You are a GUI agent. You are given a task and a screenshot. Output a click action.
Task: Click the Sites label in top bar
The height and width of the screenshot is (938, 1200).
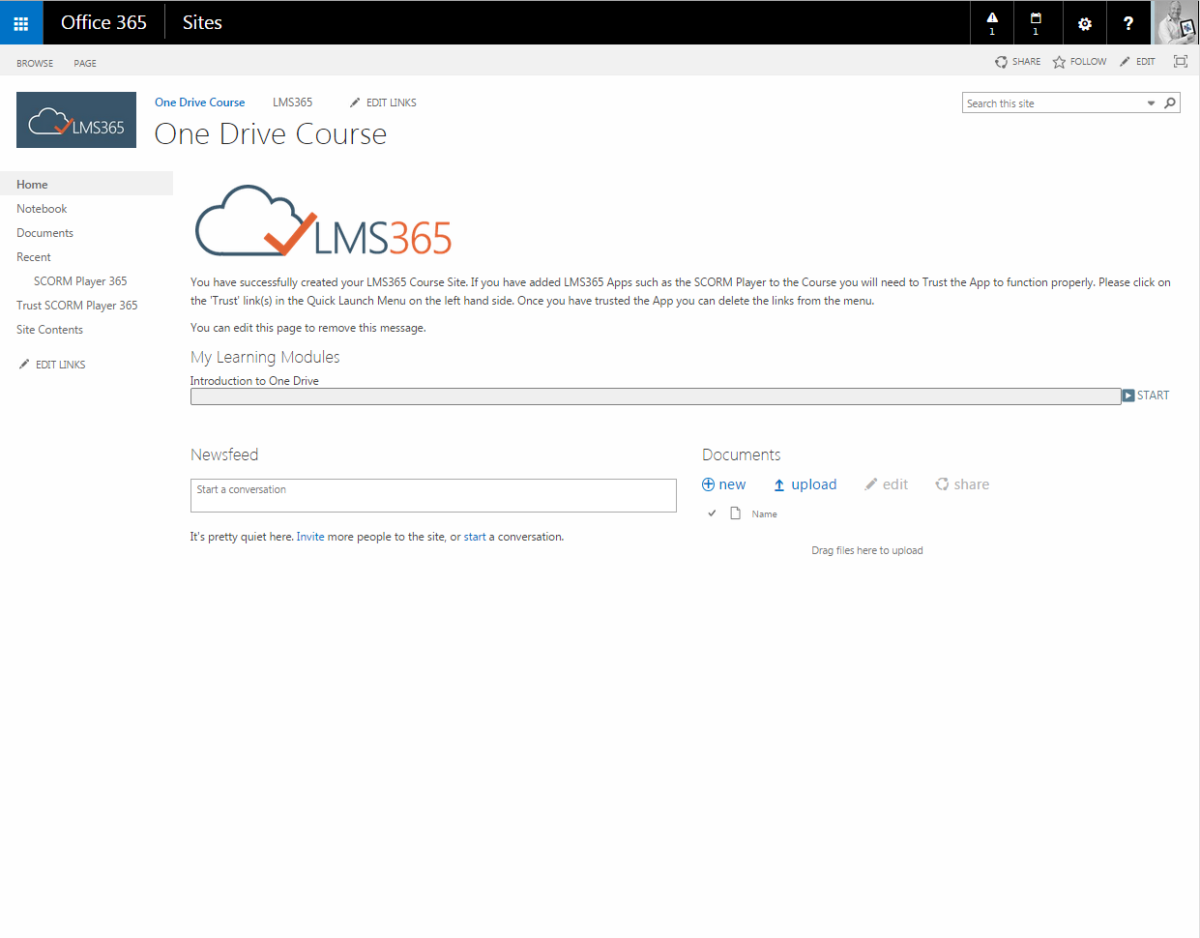click(x=202, y=22)
